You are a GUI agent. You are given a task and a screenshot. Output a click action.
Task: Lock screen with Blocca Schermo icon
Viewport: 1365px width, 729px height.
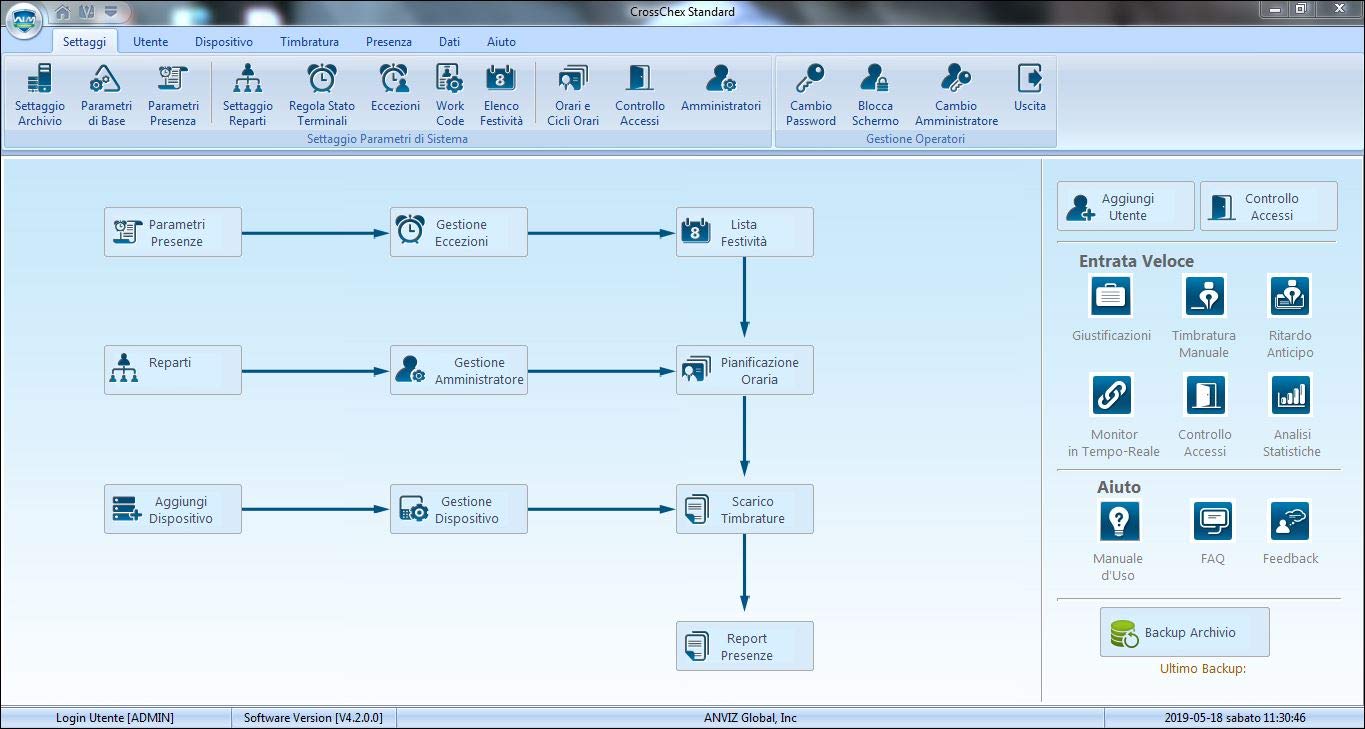pyautogui.click(x=875, y=80)
